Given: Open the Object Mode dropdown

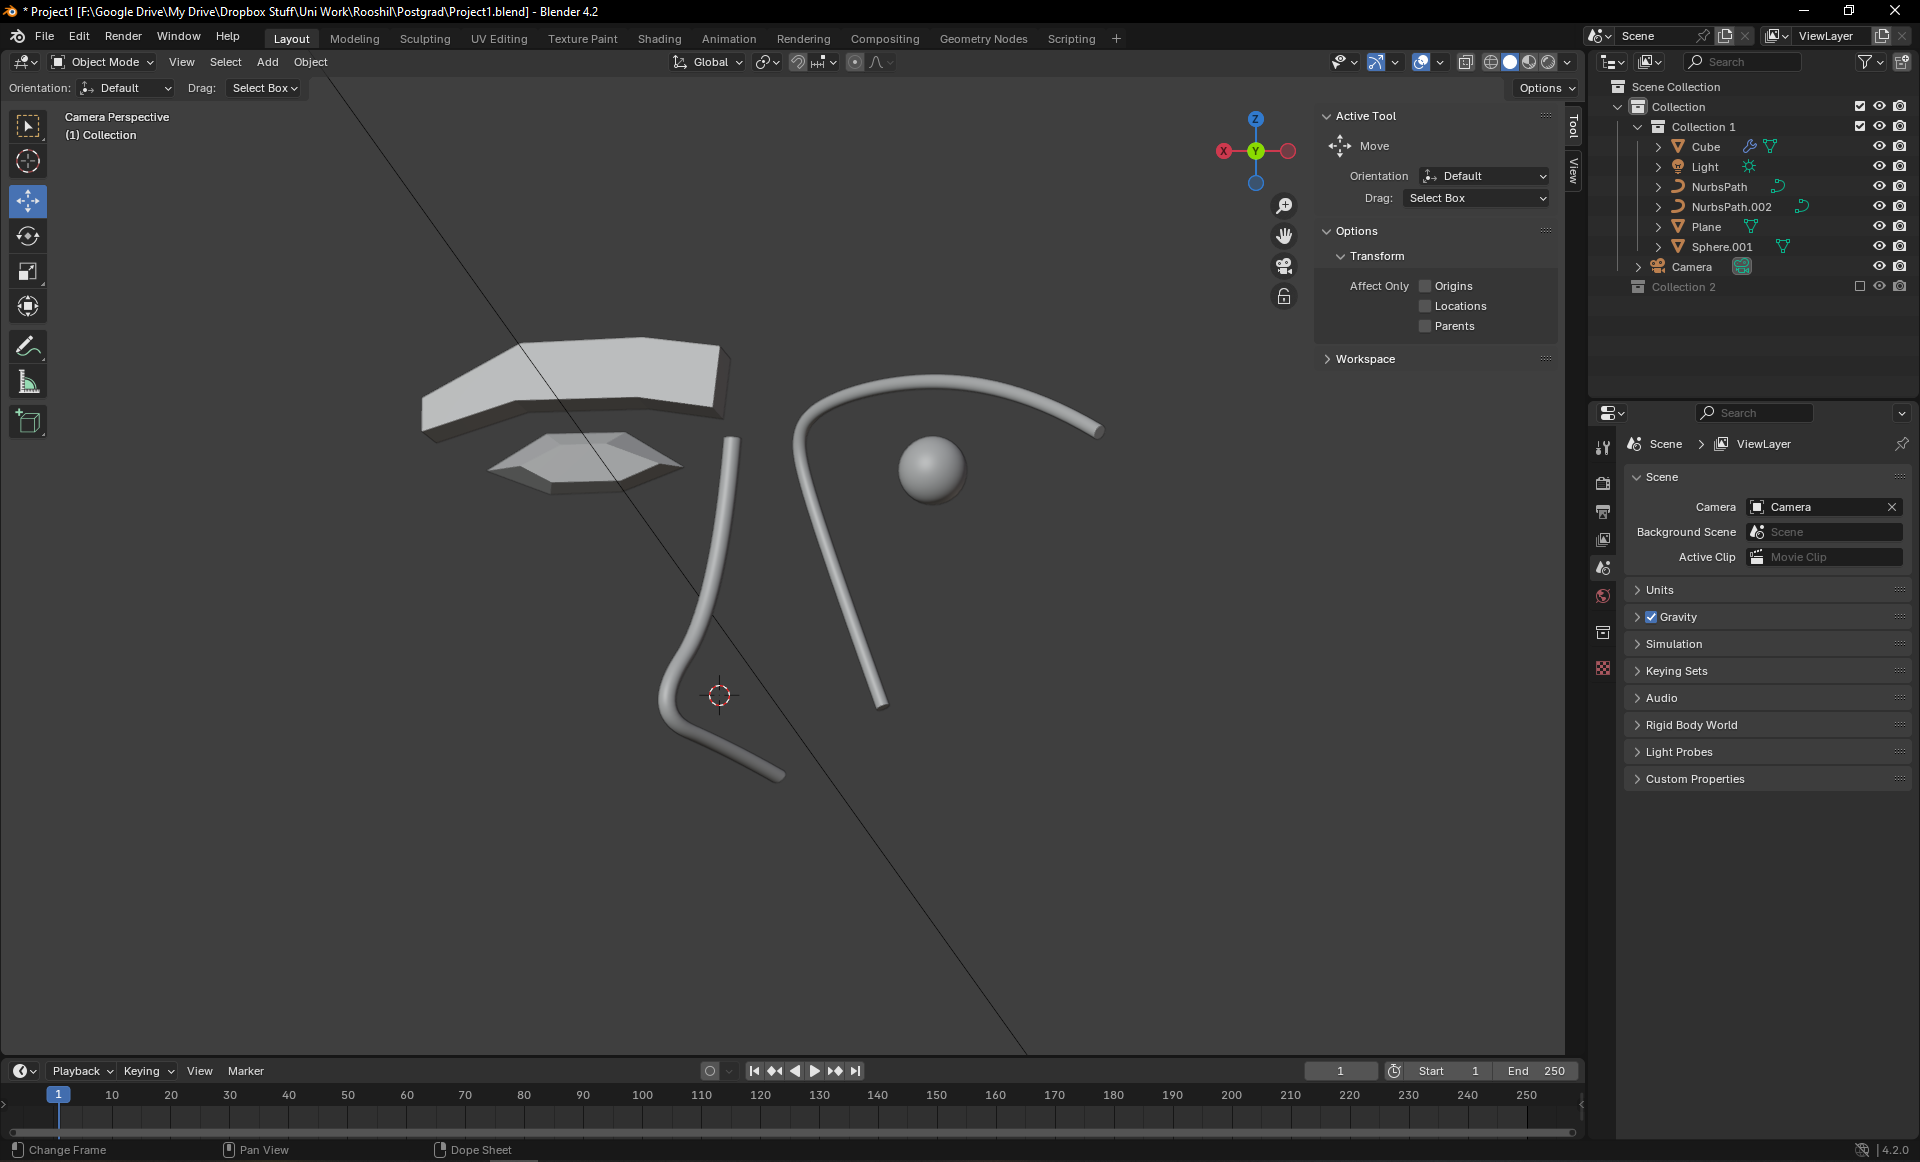Looking at the screenshot, I should (x=103, y=62).
